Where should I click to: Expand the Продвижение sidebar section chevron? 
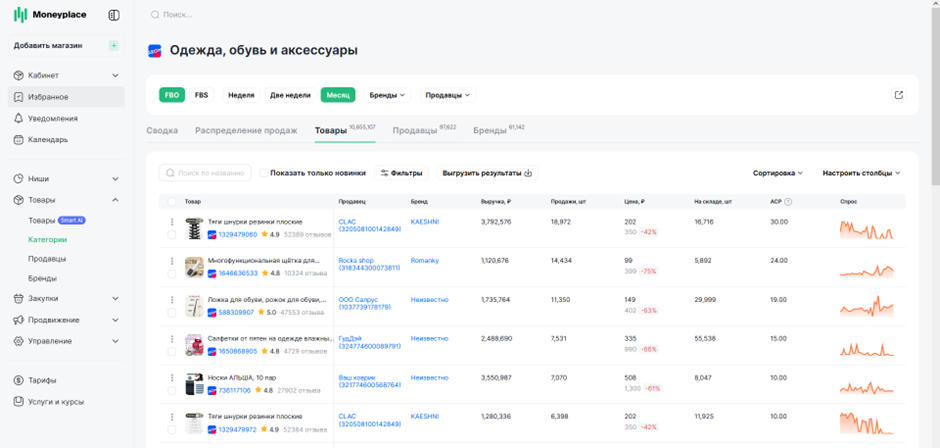[116, 320]
